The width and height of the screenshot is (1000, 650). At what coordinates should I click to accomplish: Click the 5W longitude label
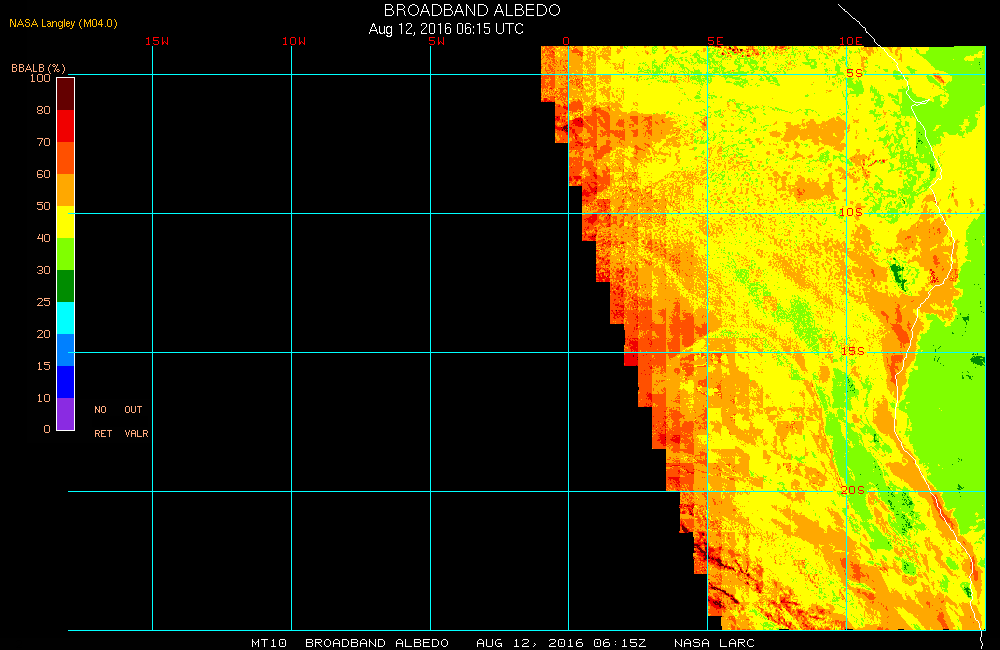(x=434, y=41)
